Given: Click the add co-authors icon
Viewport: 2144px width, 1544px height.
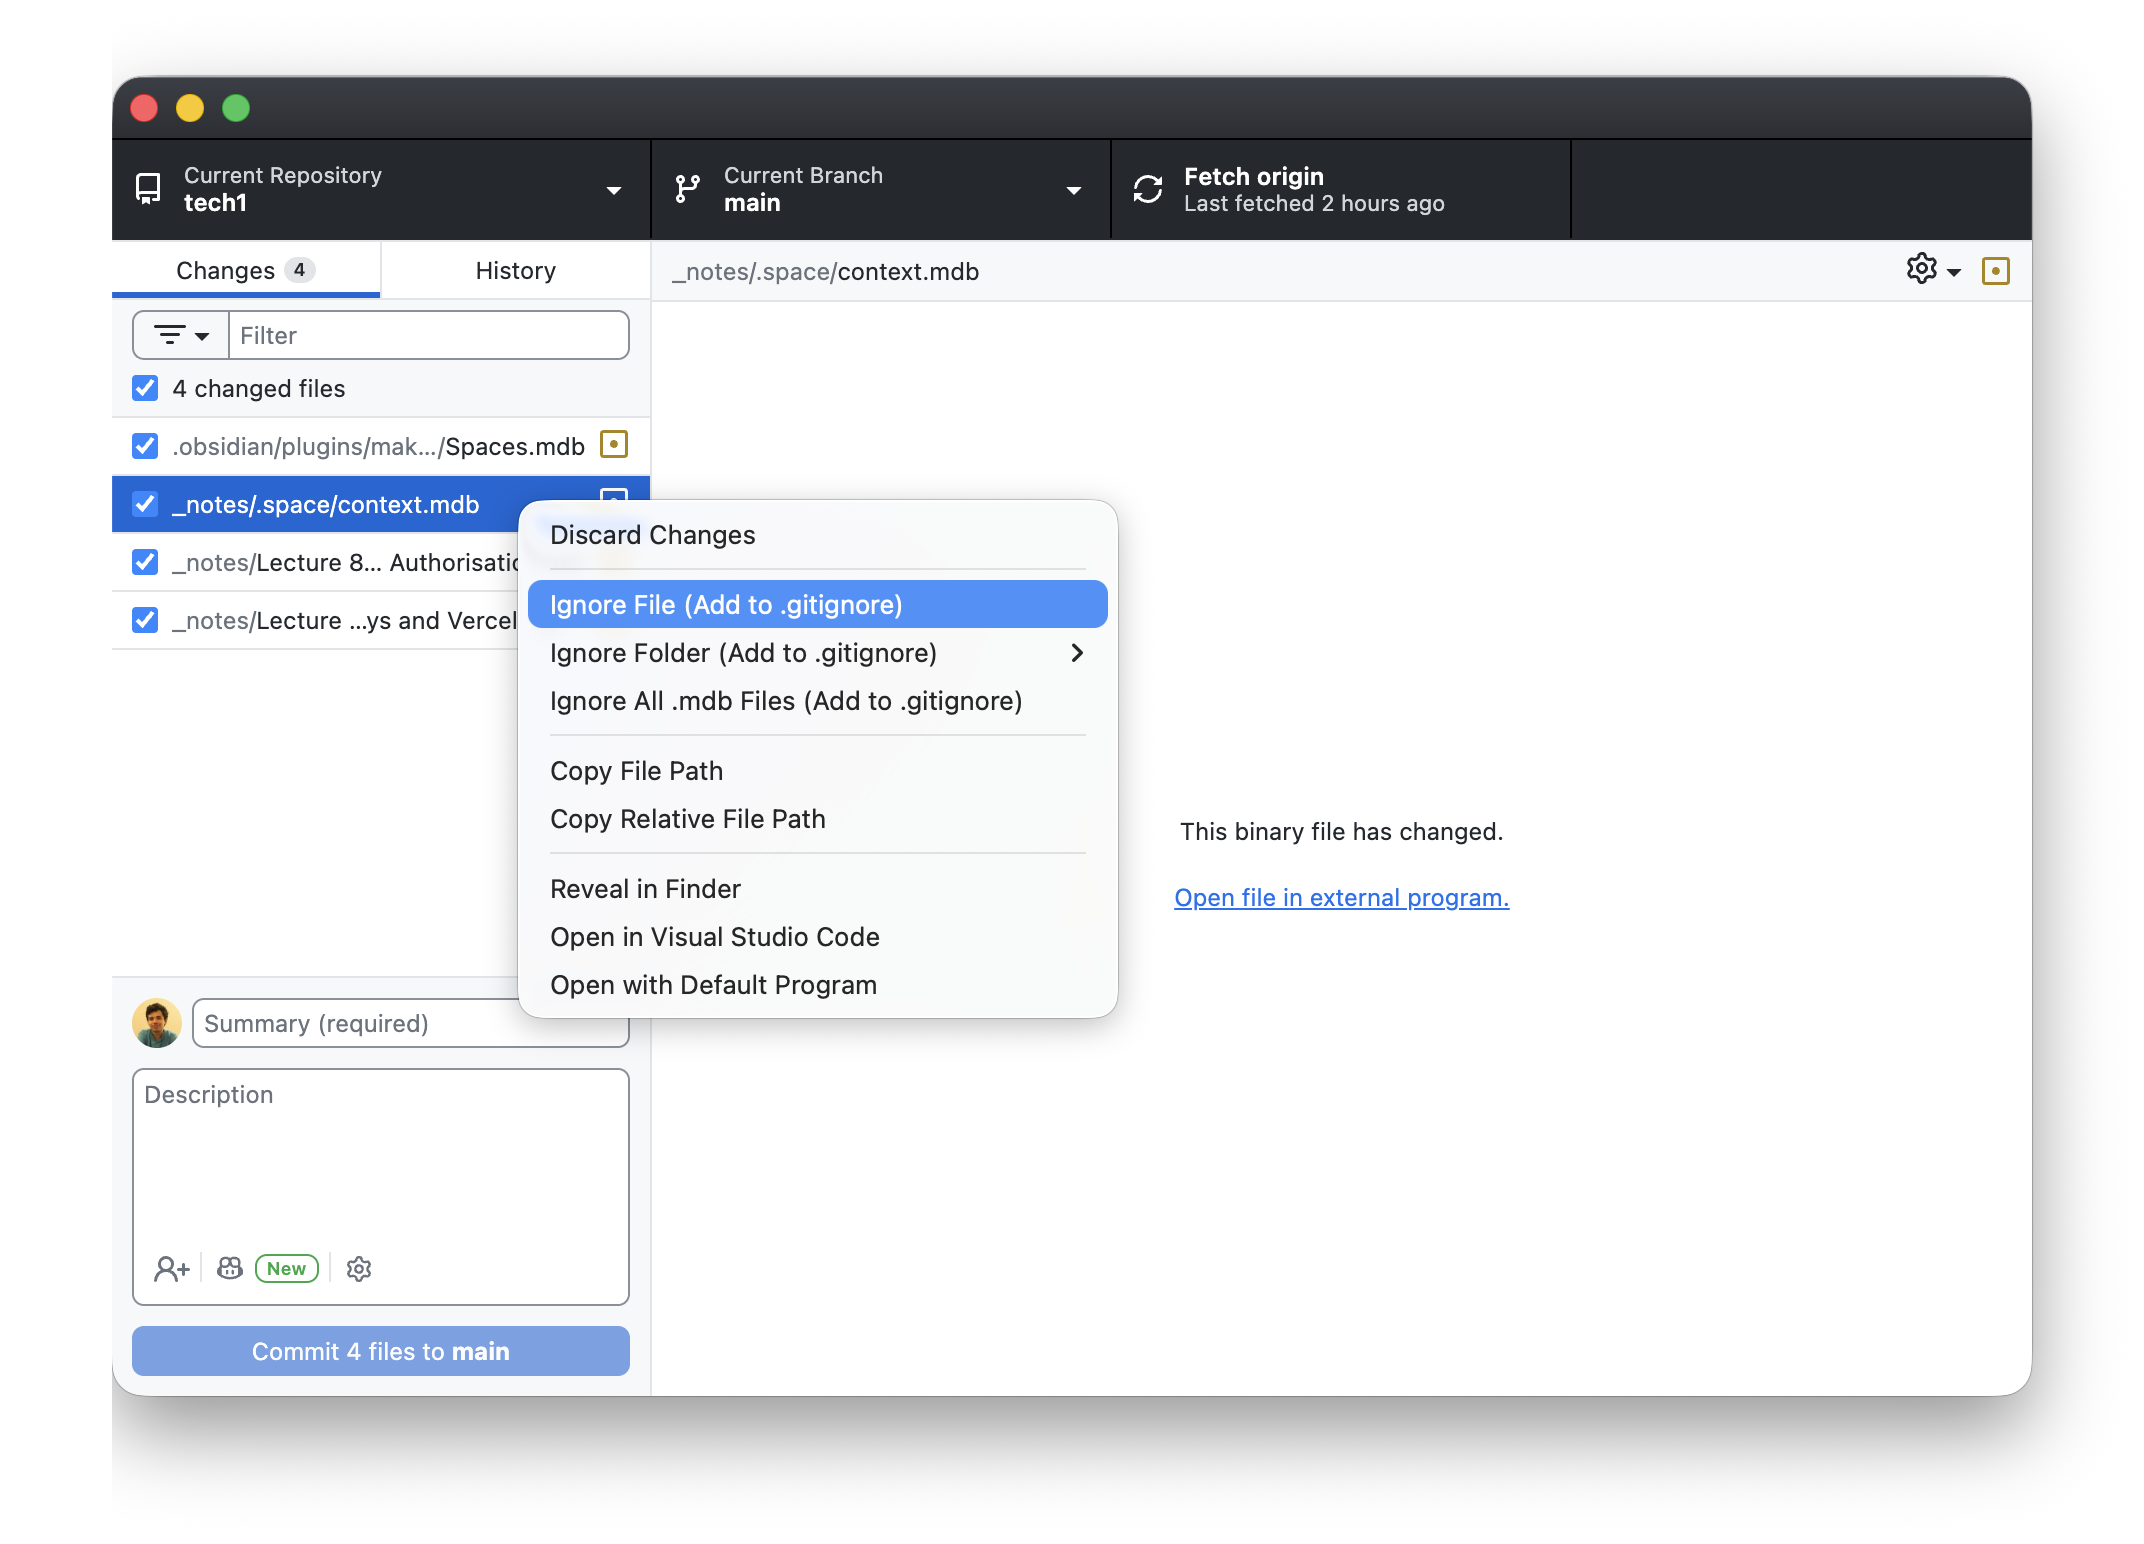Looking at the screenshot, I should pyautogui.click(x=171, y=1269).
